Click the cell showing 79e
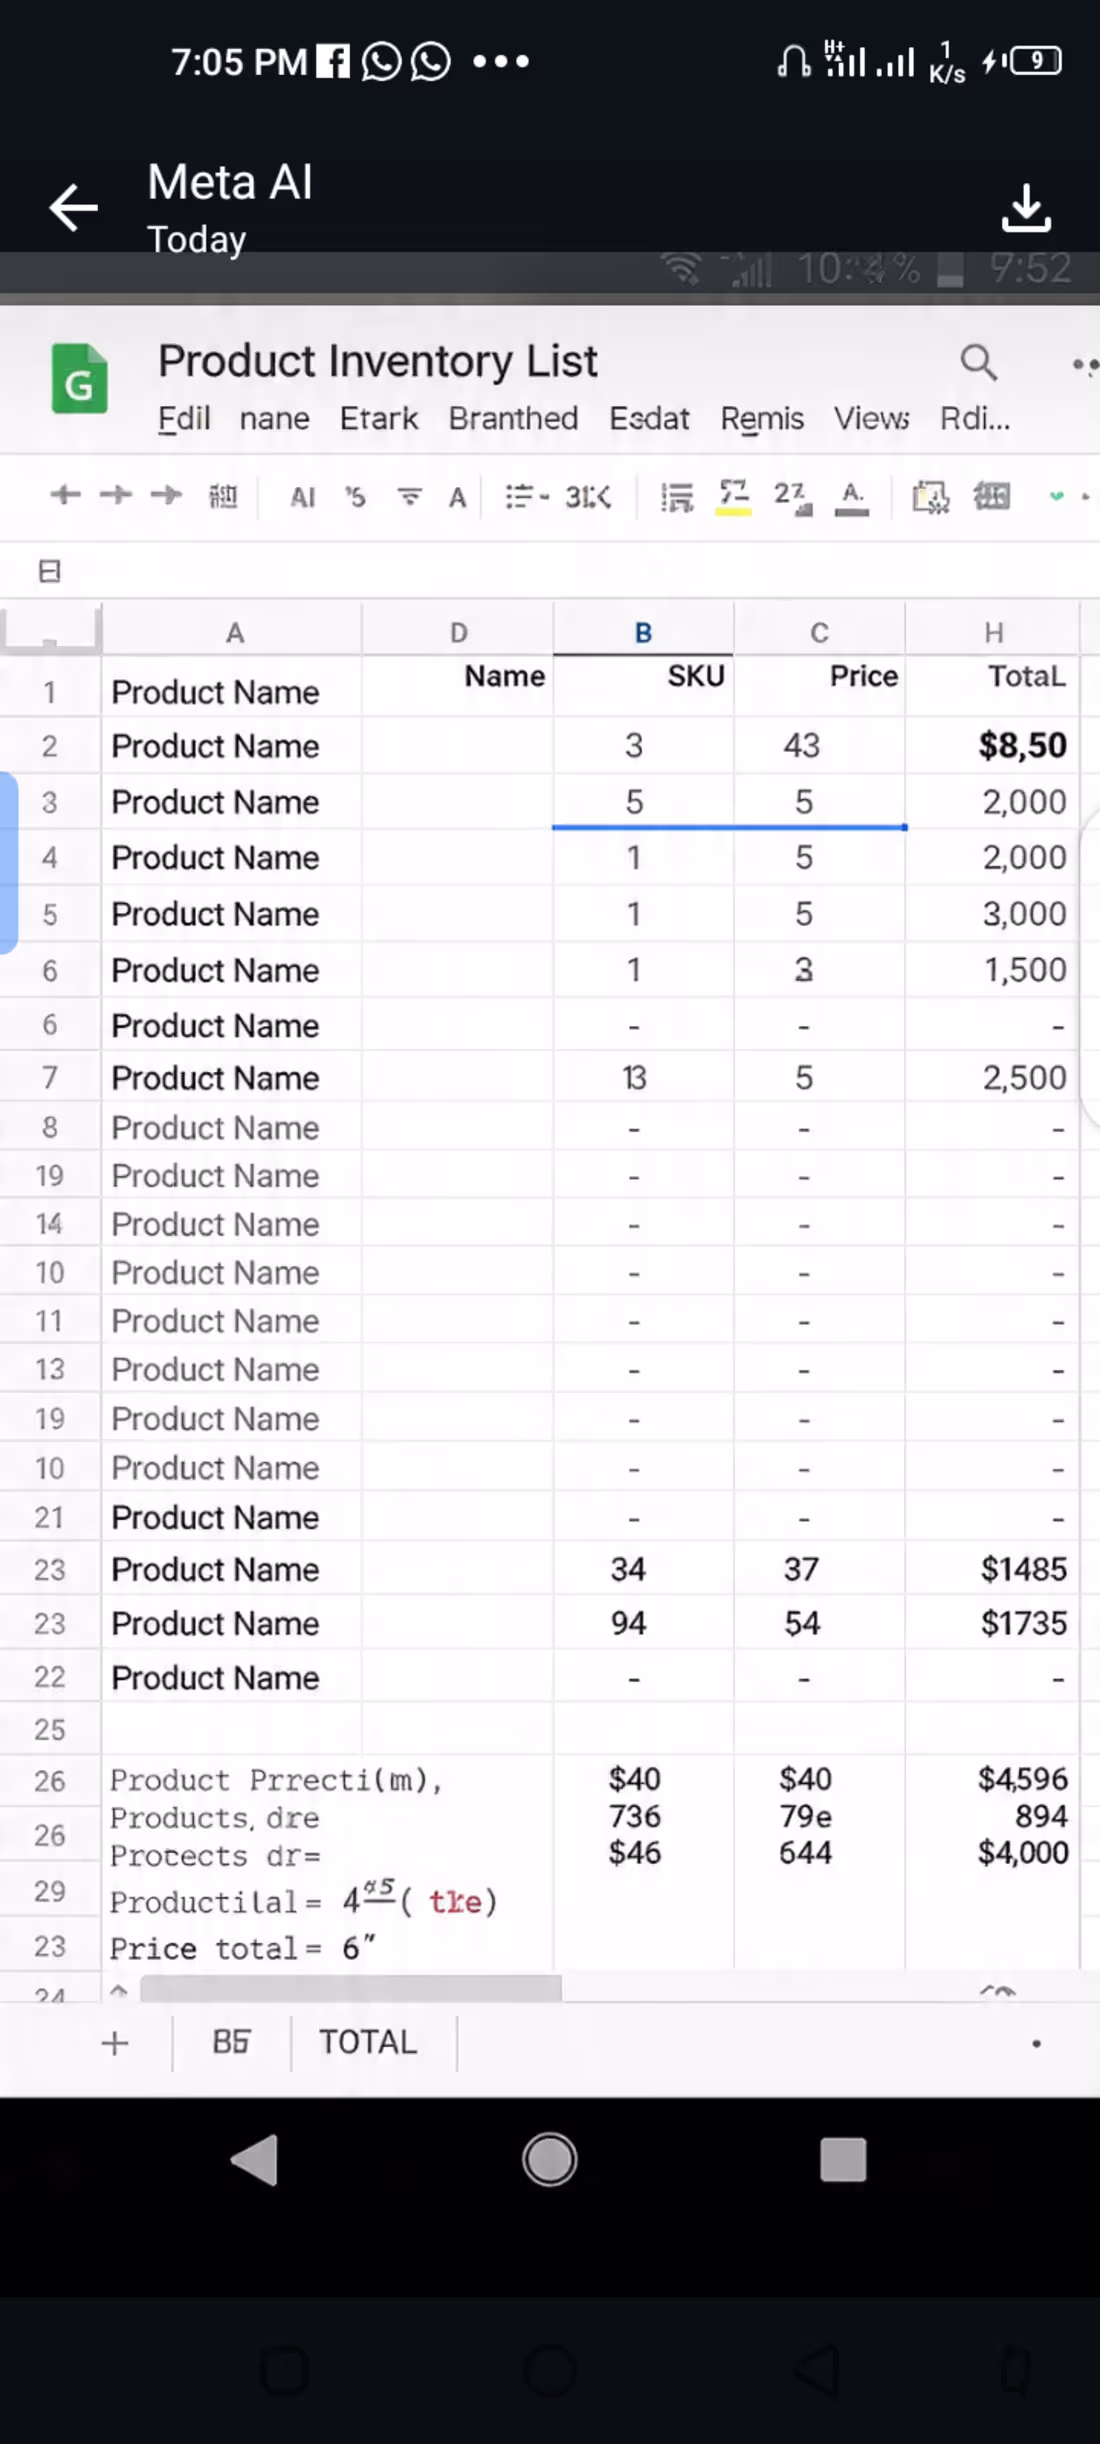The height and width of the screenshot is (2444, 1100). [805, 1815]
